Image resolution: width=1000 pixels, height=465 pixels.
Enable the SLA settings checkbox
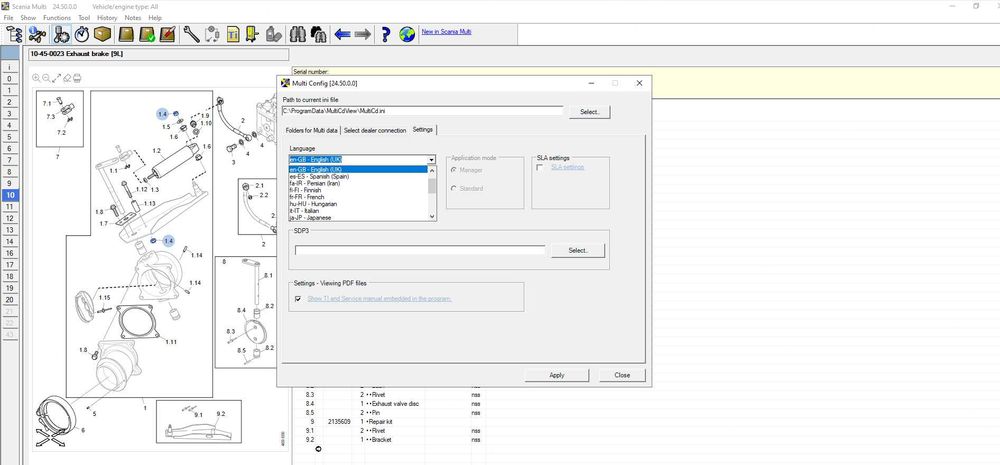coord(541,167)
